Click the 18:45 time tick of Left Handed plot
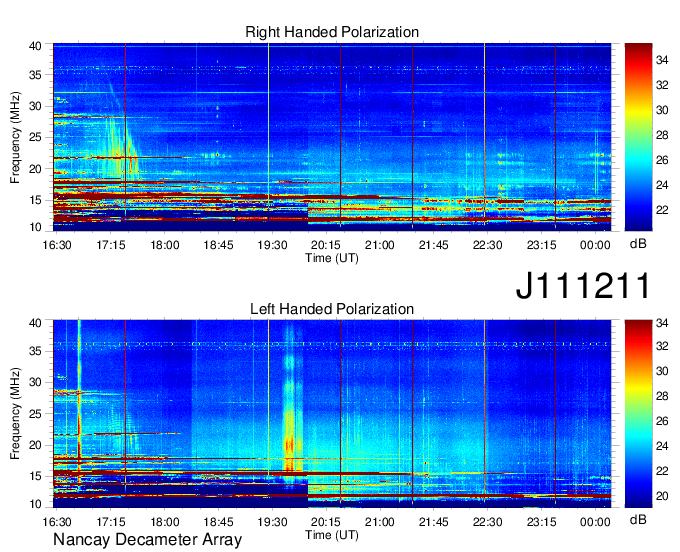Image resolution: width=680 pixels, height=552 pixels. point(219,522)
